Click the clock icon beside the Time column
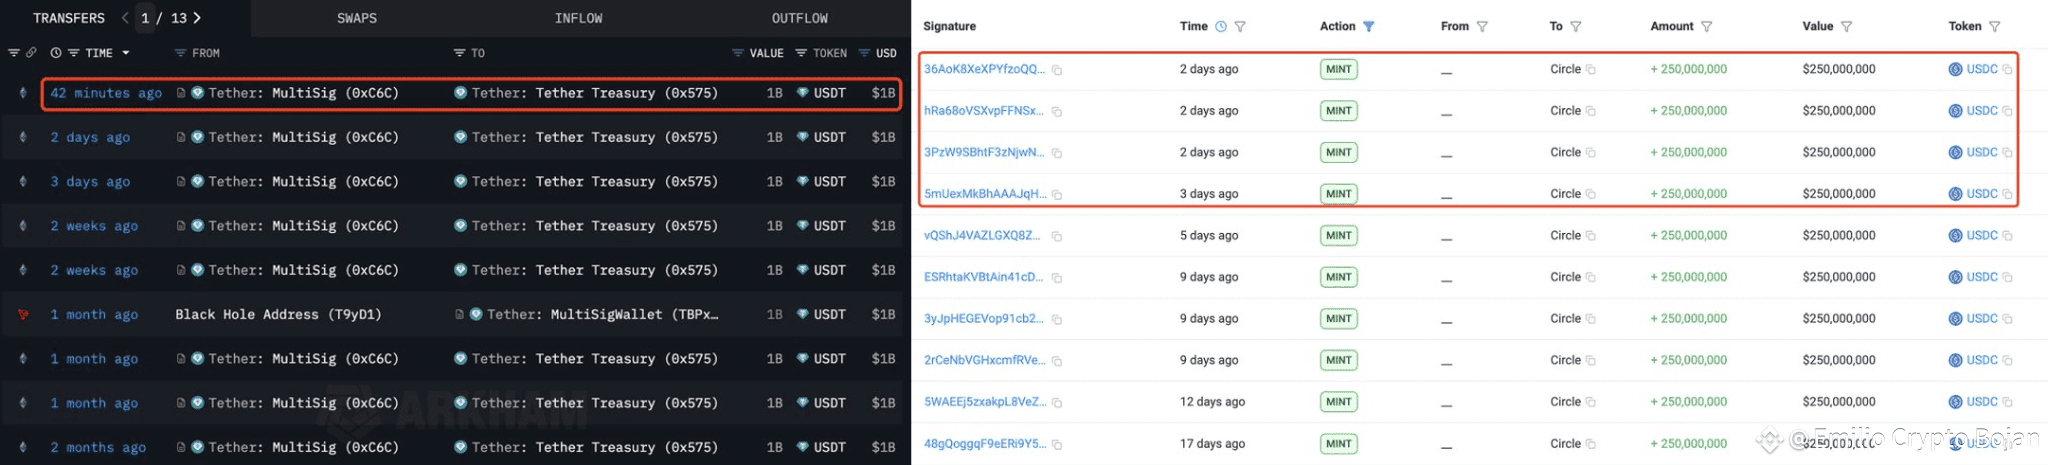The height and width of the screenshot is (465, 2048). click(x=1221, y=27)
